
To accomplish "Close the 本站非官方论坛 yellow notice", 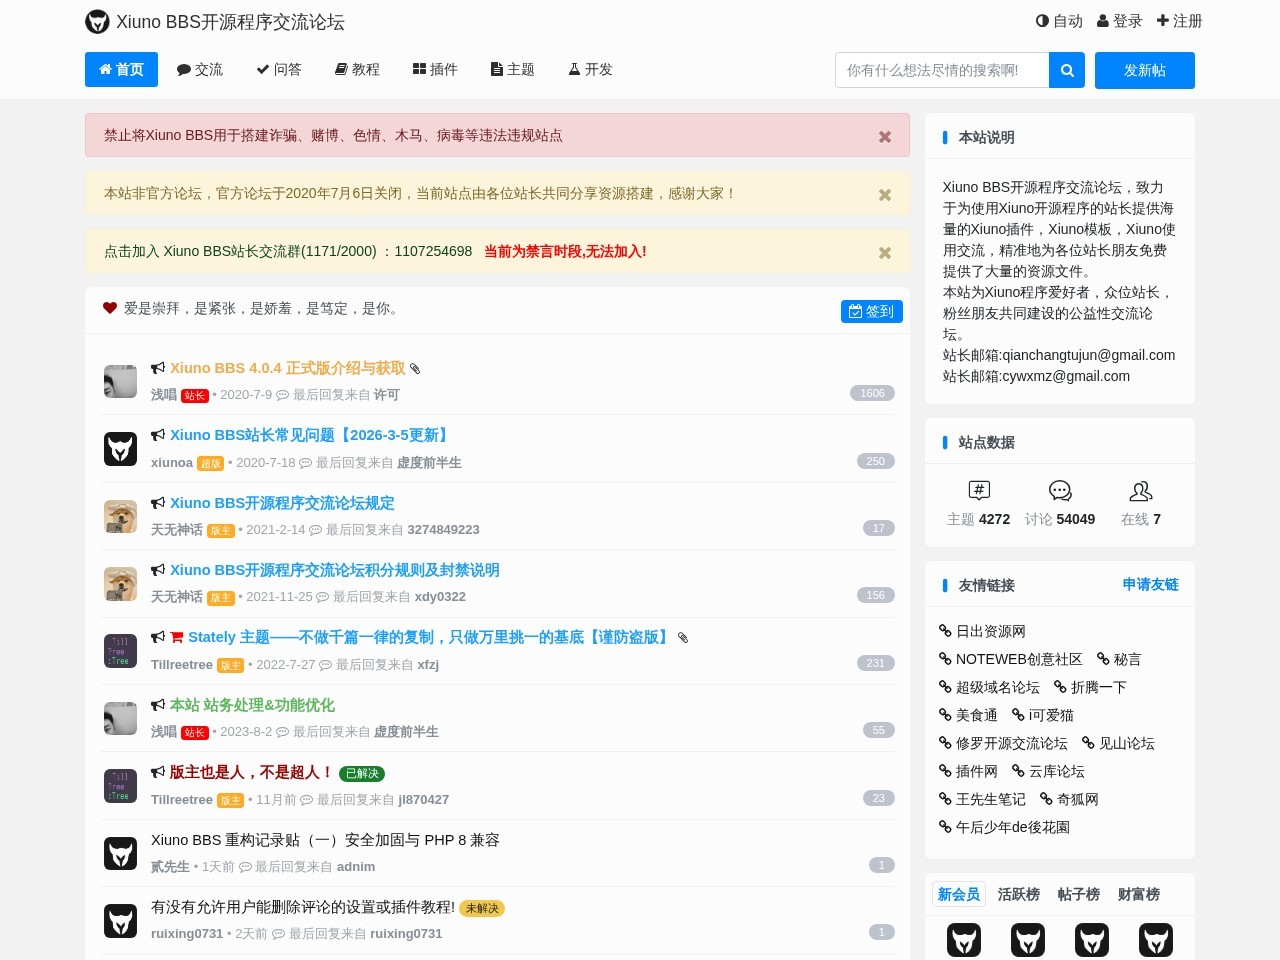I will 885,195.
